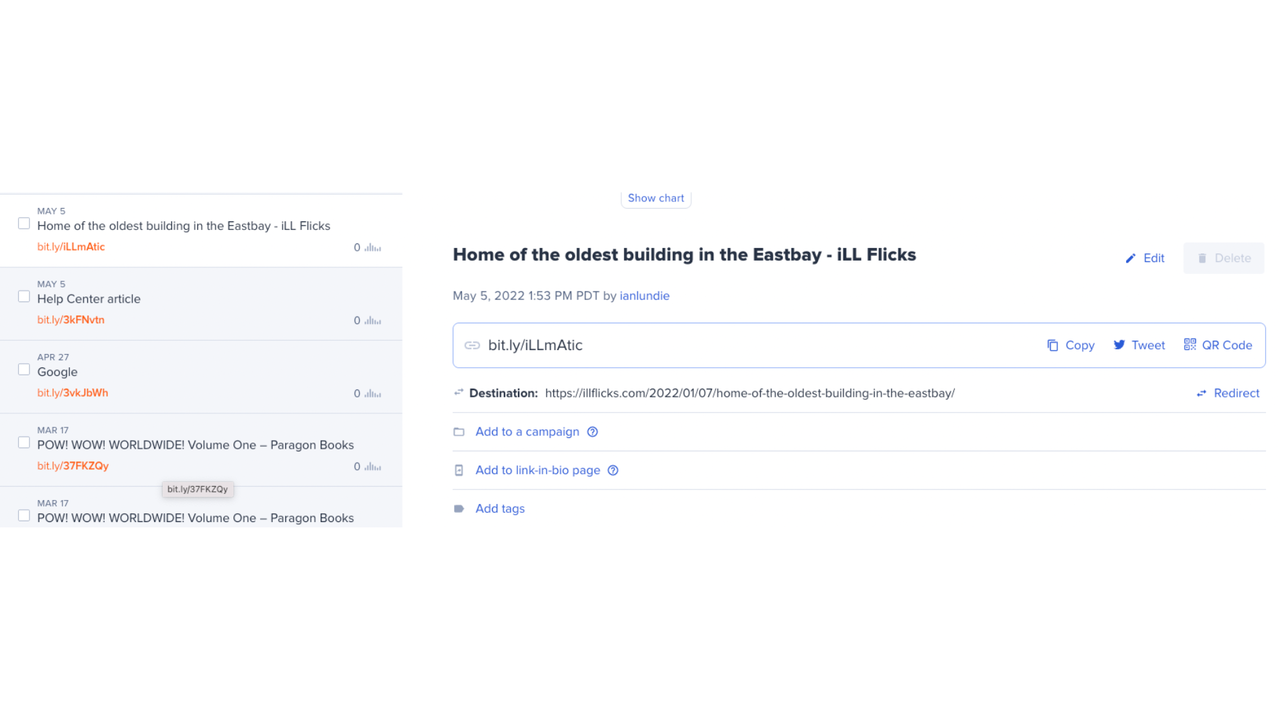This screenshot has width=1280, height=720.
Task: Click the Redirect arrows icon
Action: click(x=1201, y=393)
